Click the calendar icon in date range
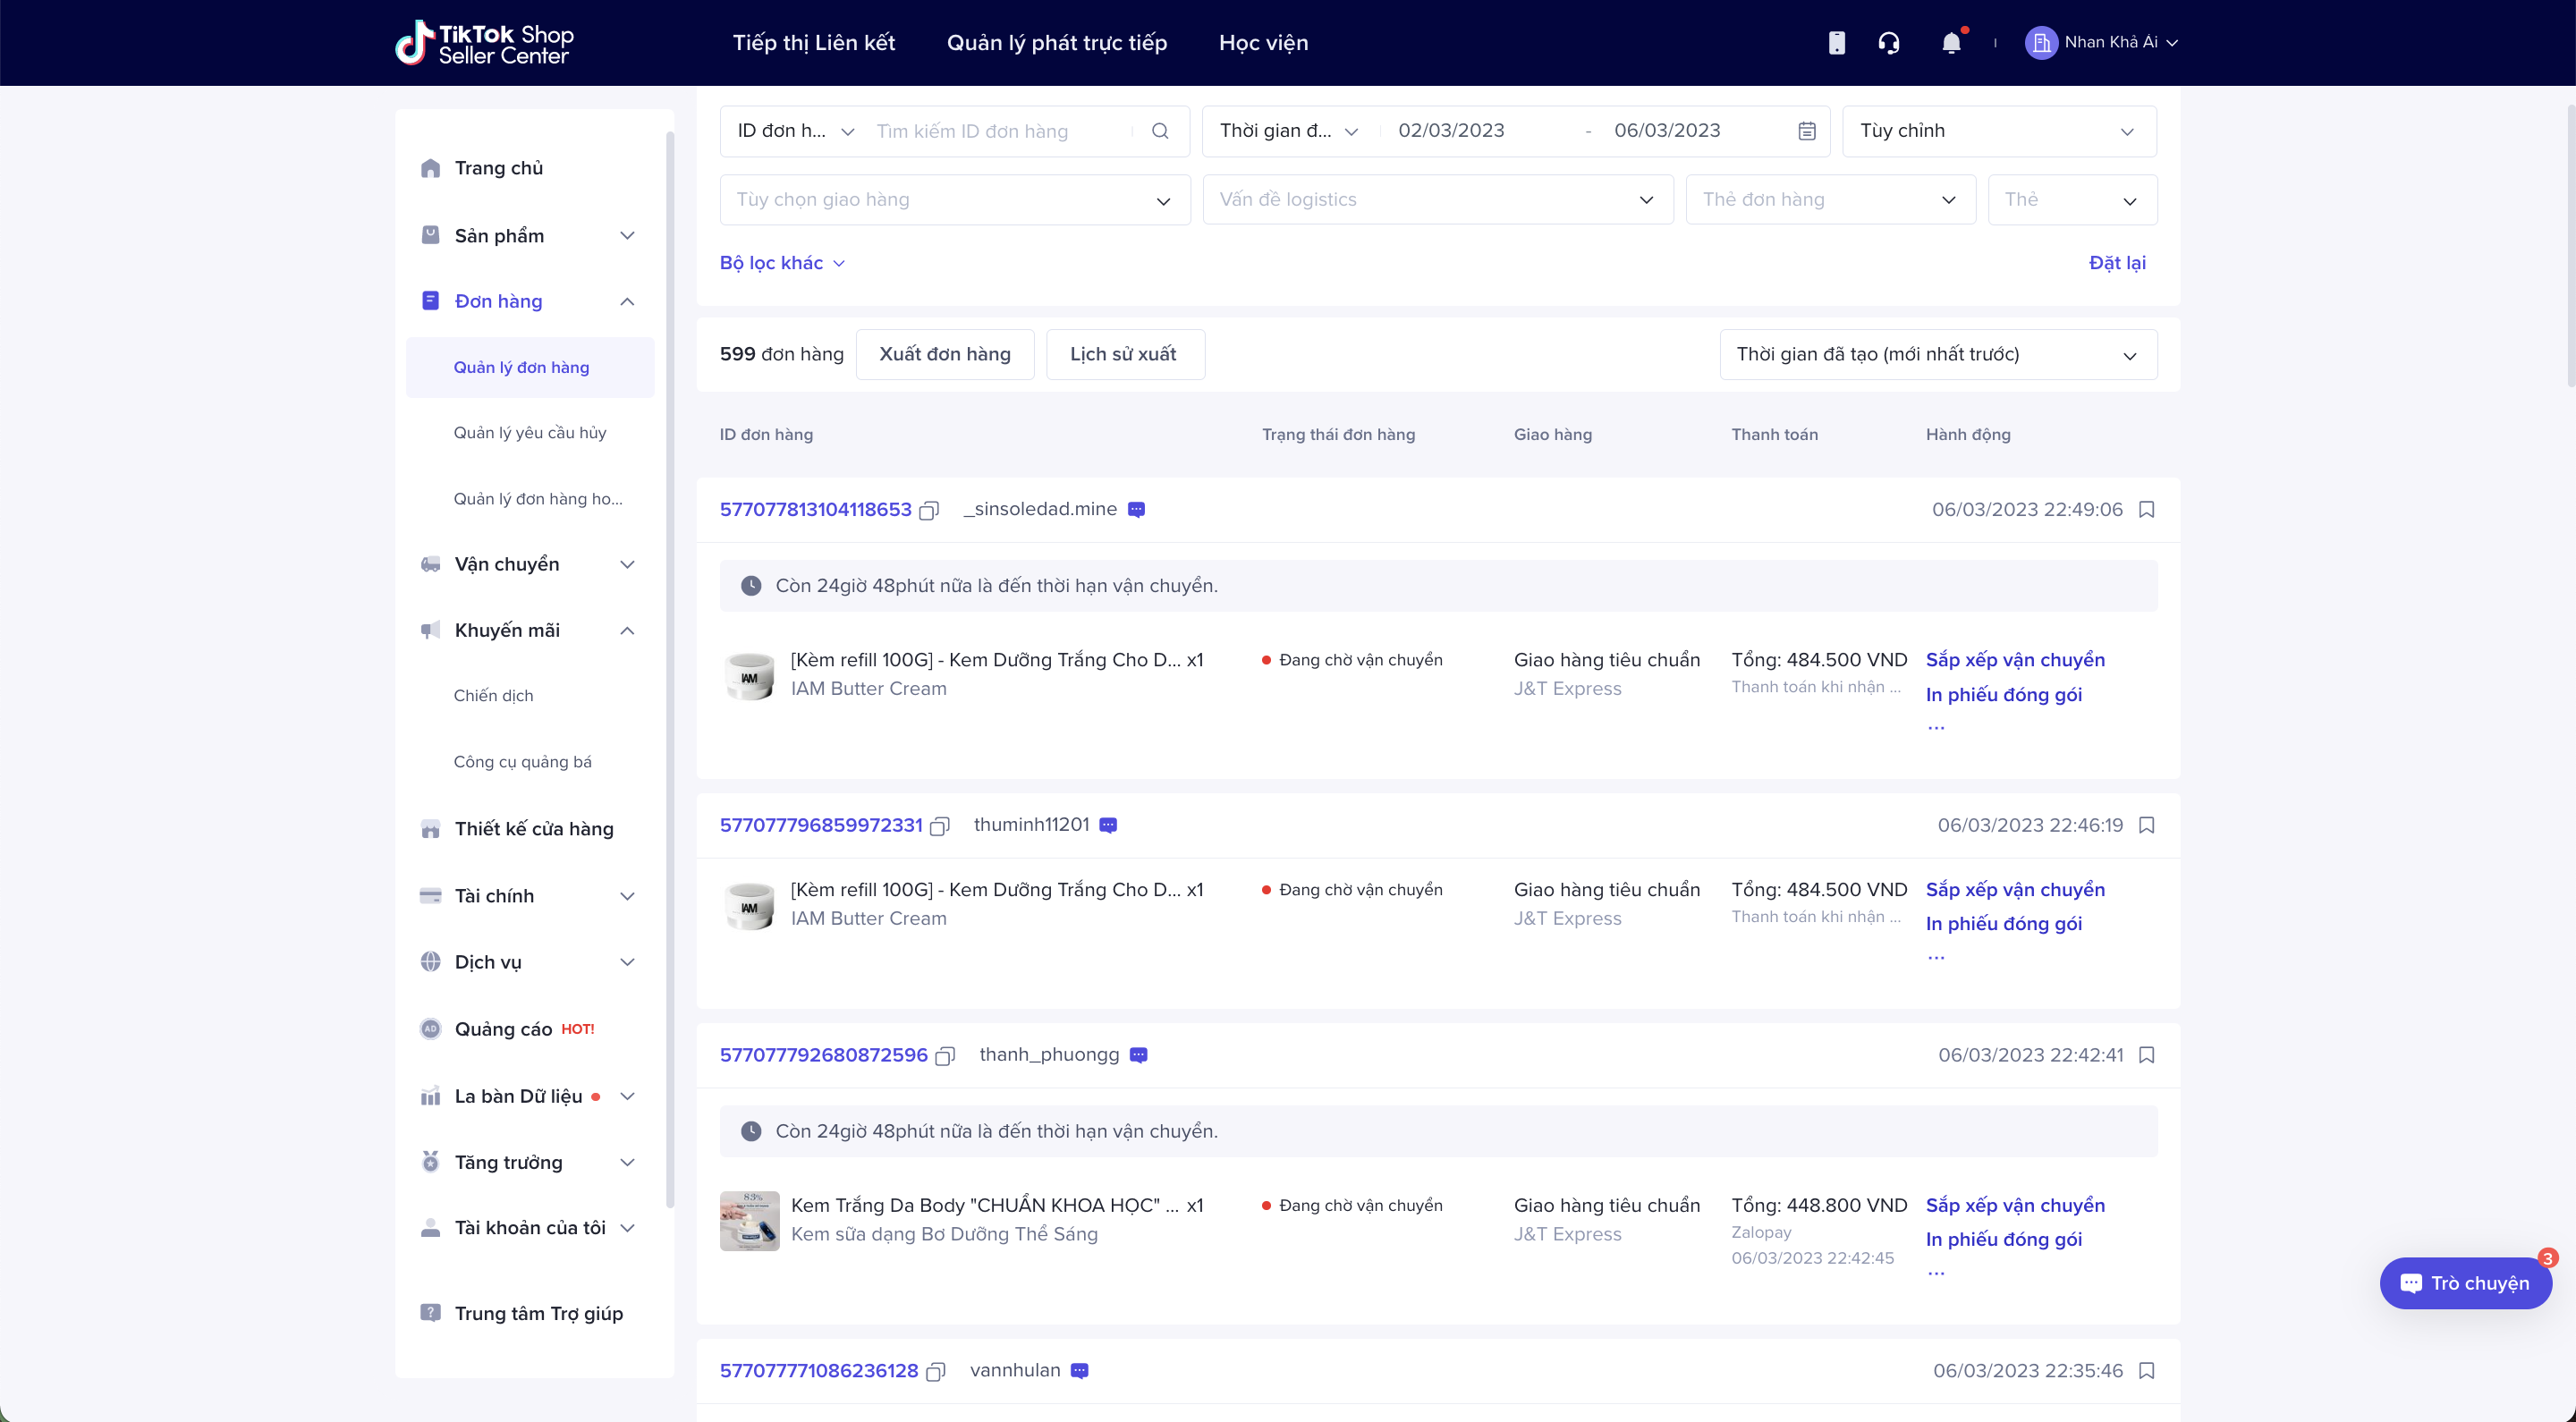2576x1422 pixels. pyautogui.click(x=1806, y=131)
